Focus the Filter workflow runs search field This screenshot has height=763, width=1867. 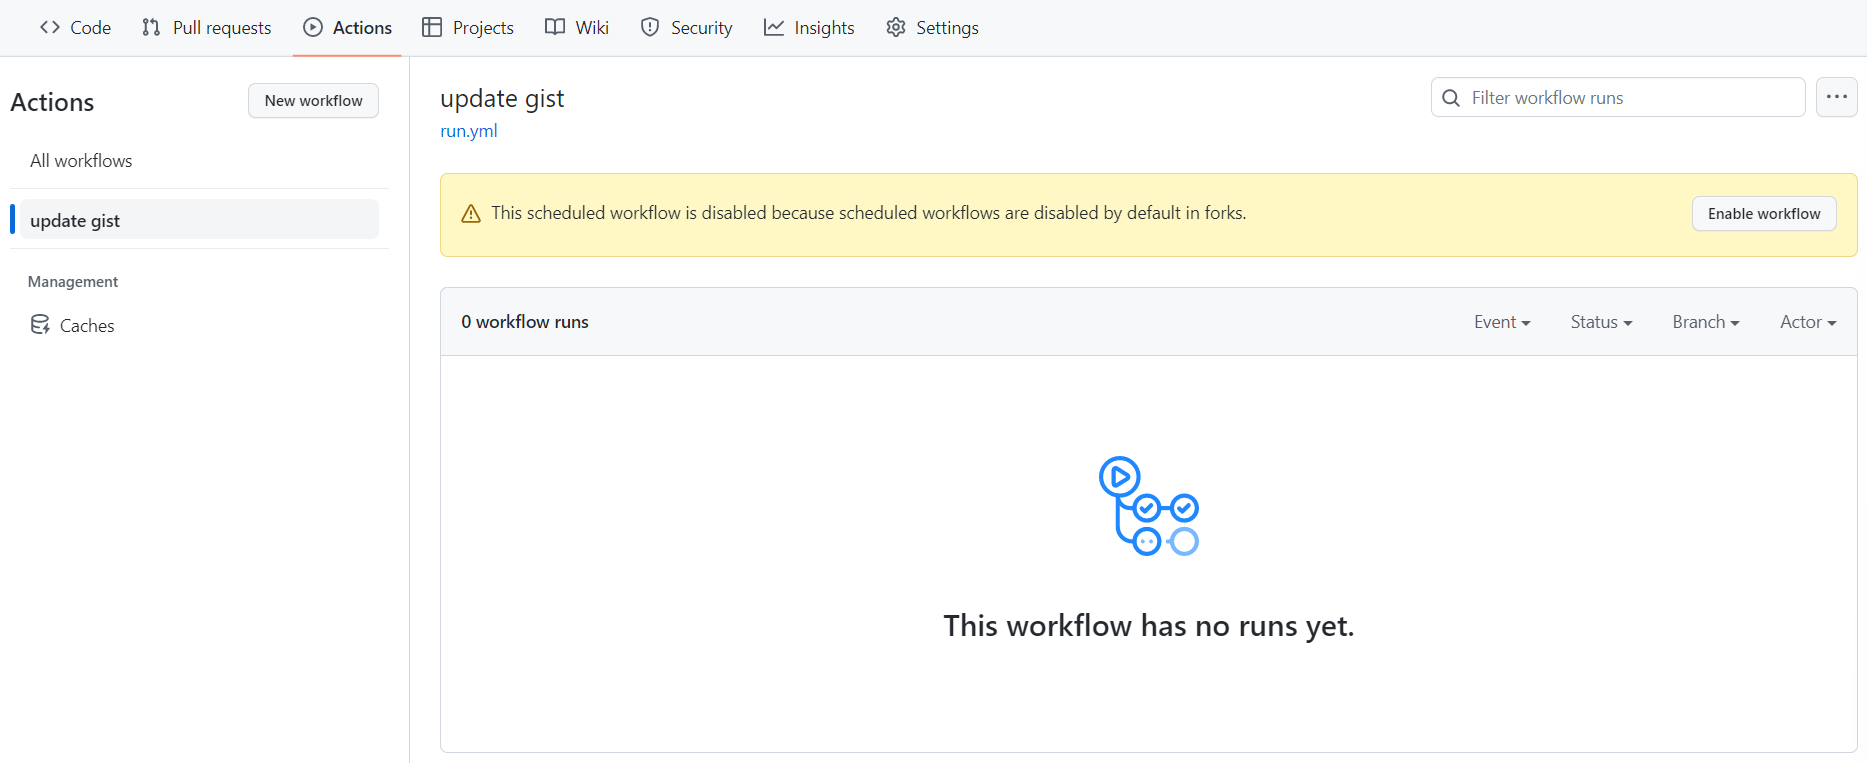(x=1618, y=98)
